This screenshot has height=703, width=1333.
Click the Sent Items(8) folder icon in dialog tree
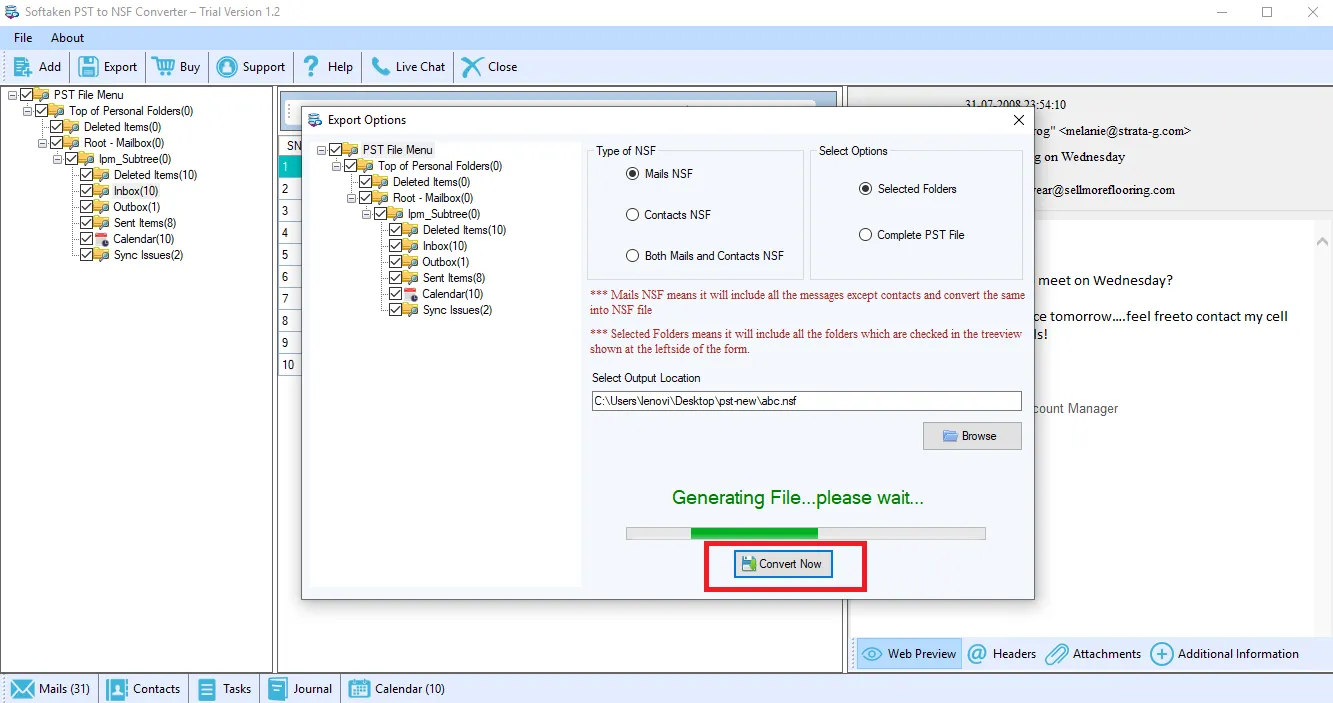point(411,278)
